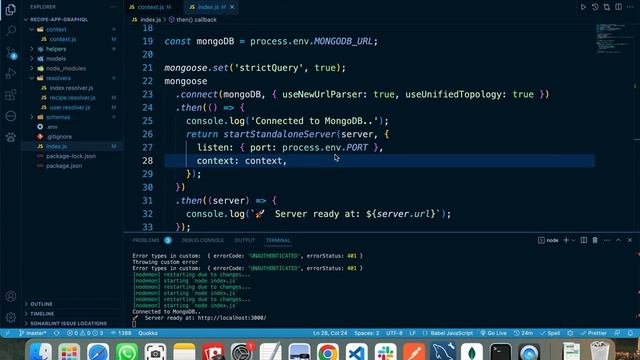Open package.json in the explorer
Screen dimensions: 640x360
point(64,166)
